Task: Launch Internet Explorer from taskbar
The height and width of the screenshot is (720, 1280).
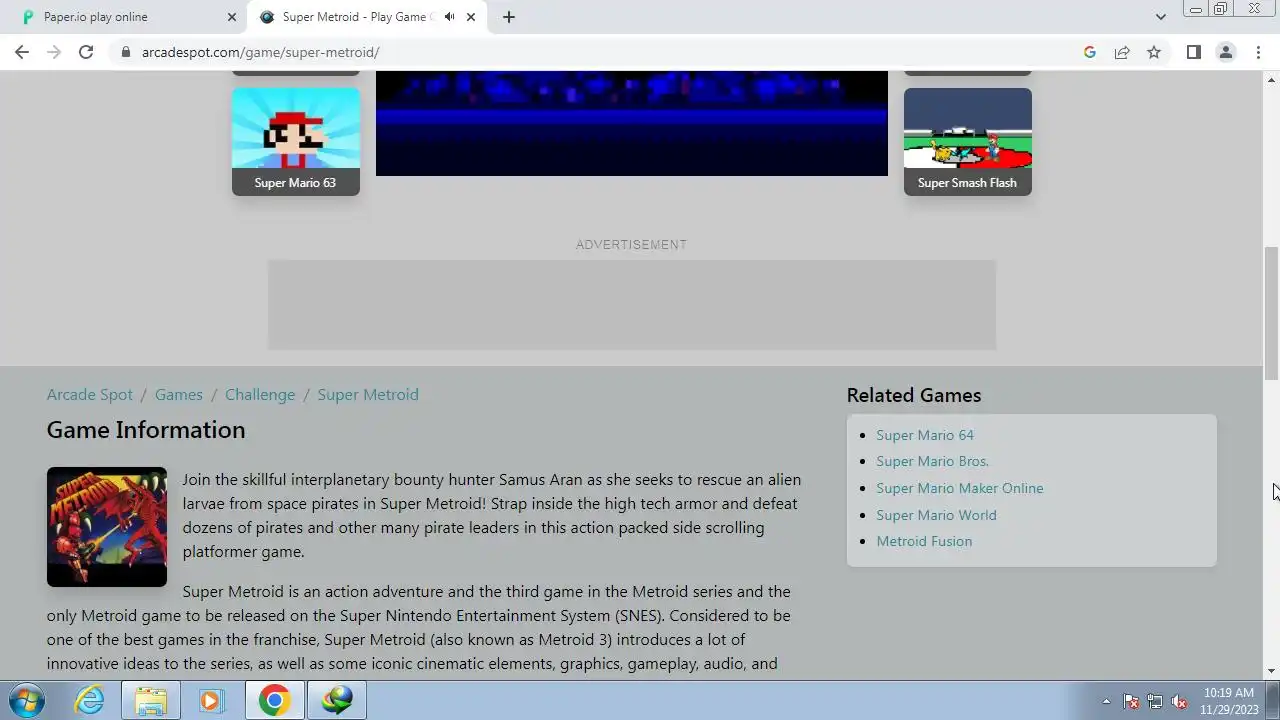Action: point(90,700)
